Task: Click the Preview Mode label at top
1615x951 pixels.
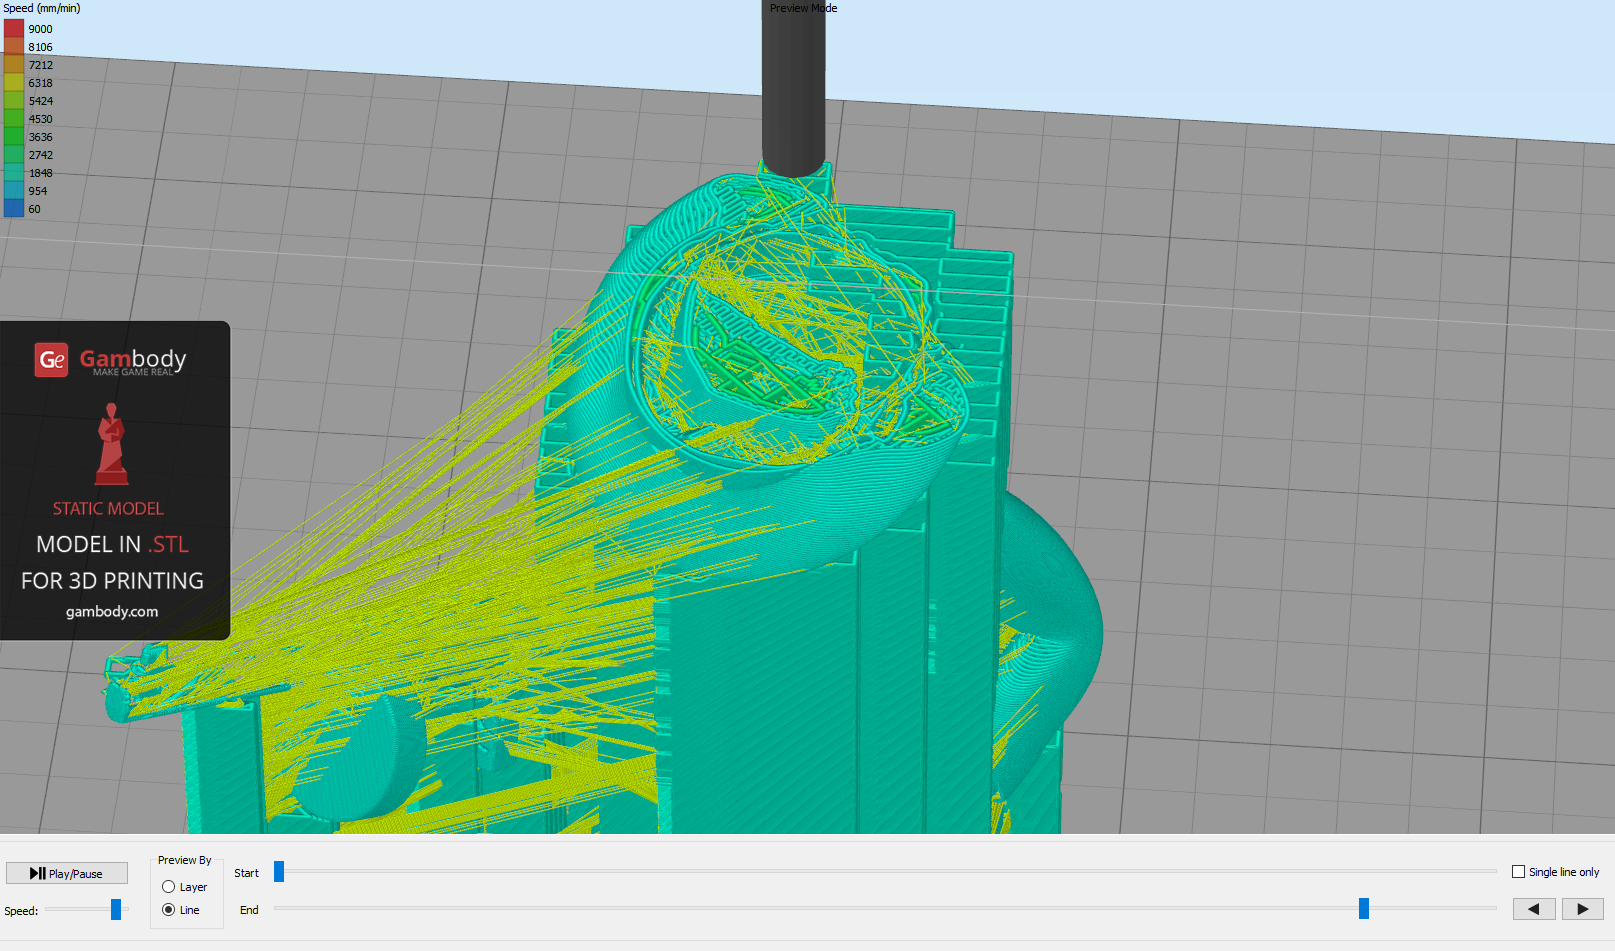Action: (803, 8)
